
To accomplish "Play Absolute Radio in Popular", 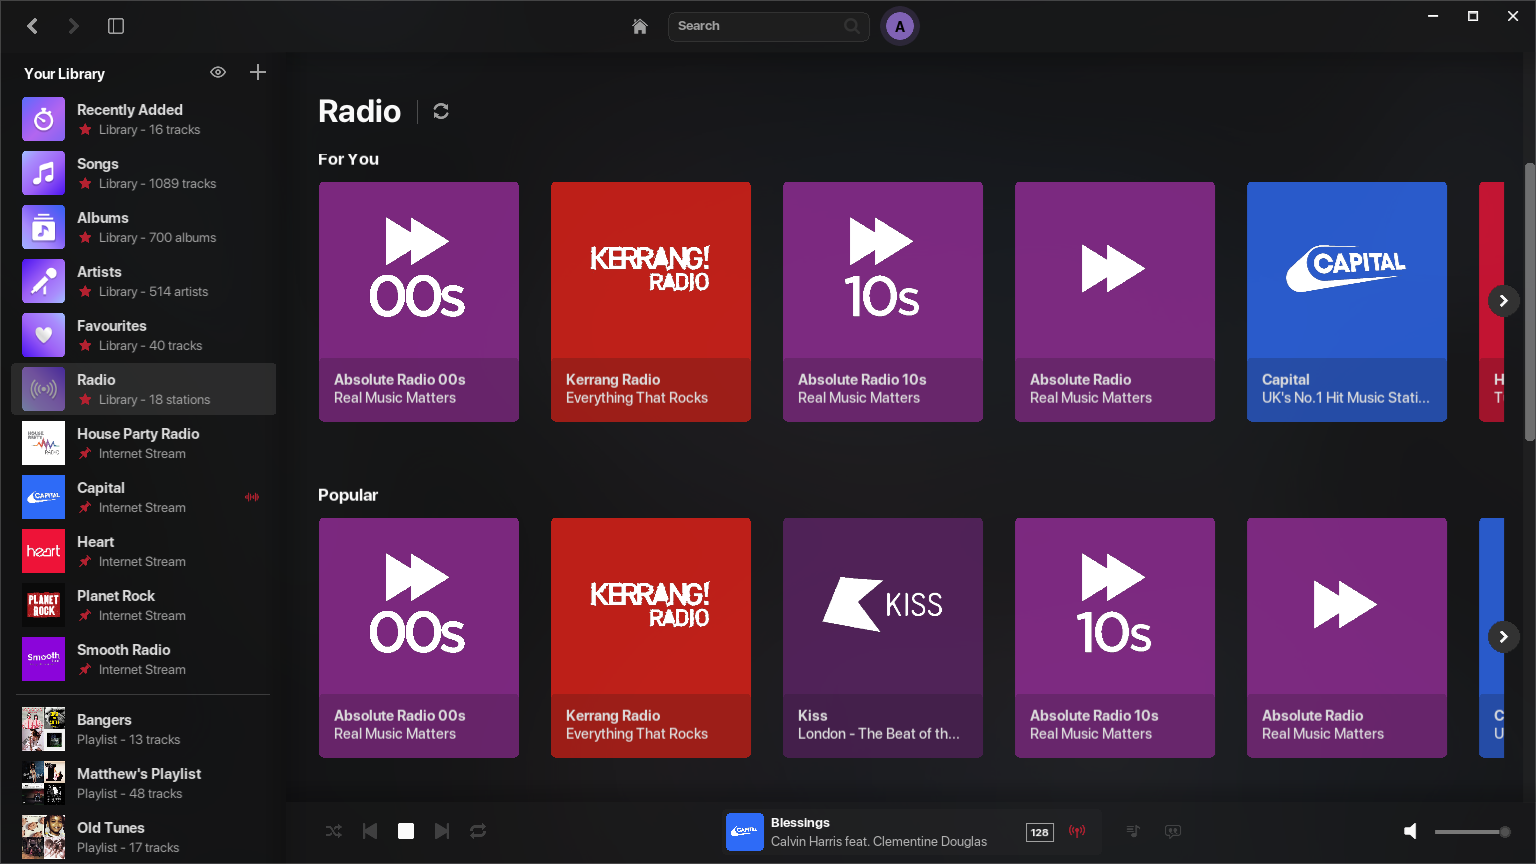I will 1347,638.
